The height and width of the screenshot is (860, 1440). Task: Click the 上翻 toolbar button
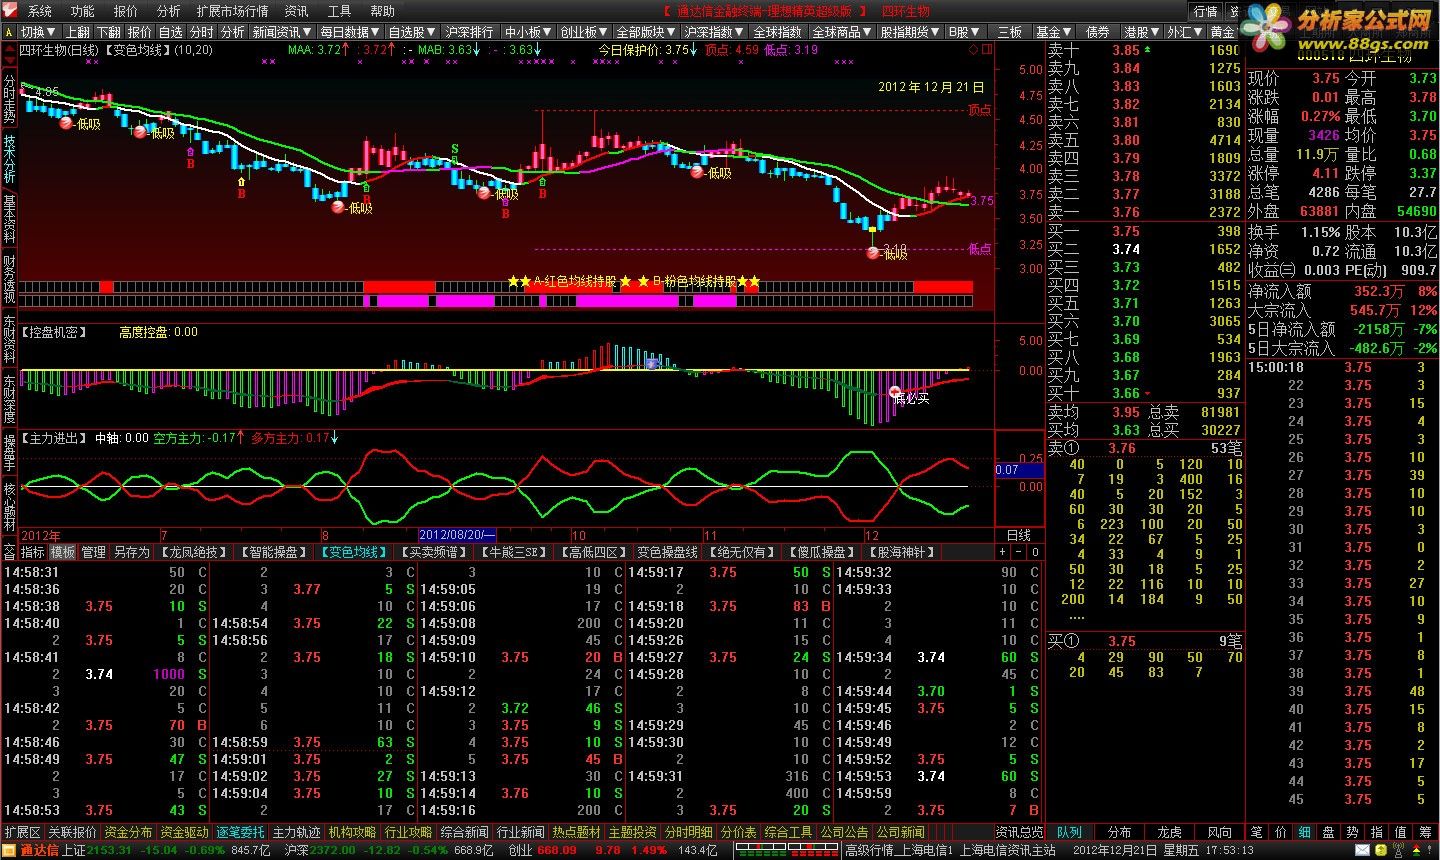point(78,32)
